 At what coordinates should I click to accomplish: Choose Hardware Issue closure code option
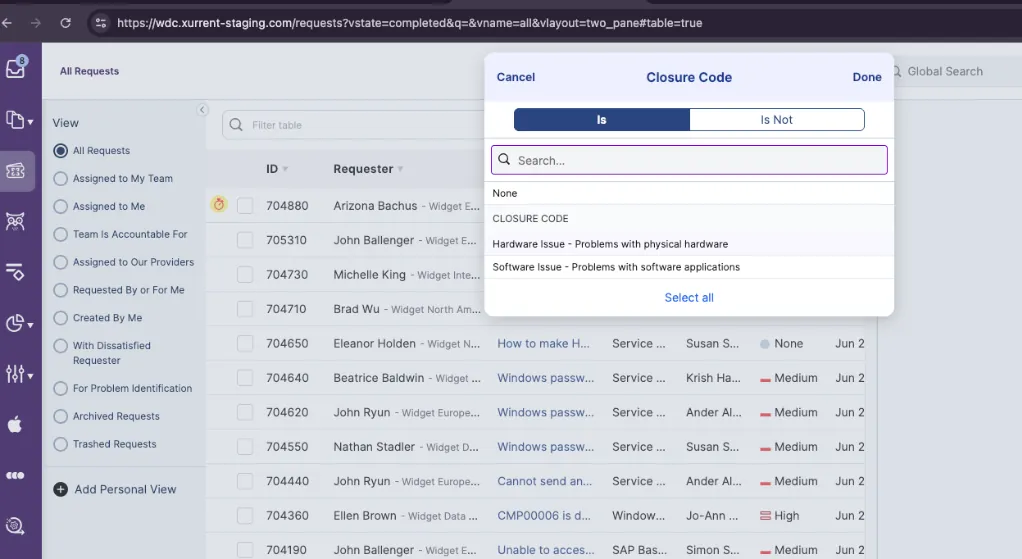tap(689, 244)
